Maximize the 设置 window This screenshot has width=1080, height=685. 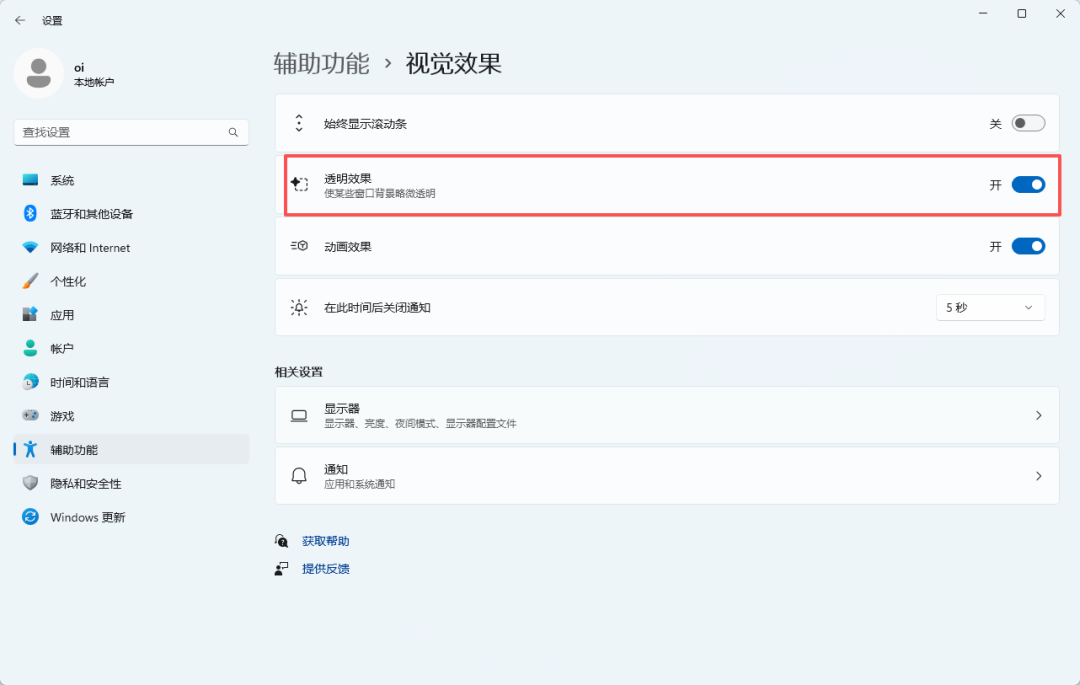click(1022, 14)
